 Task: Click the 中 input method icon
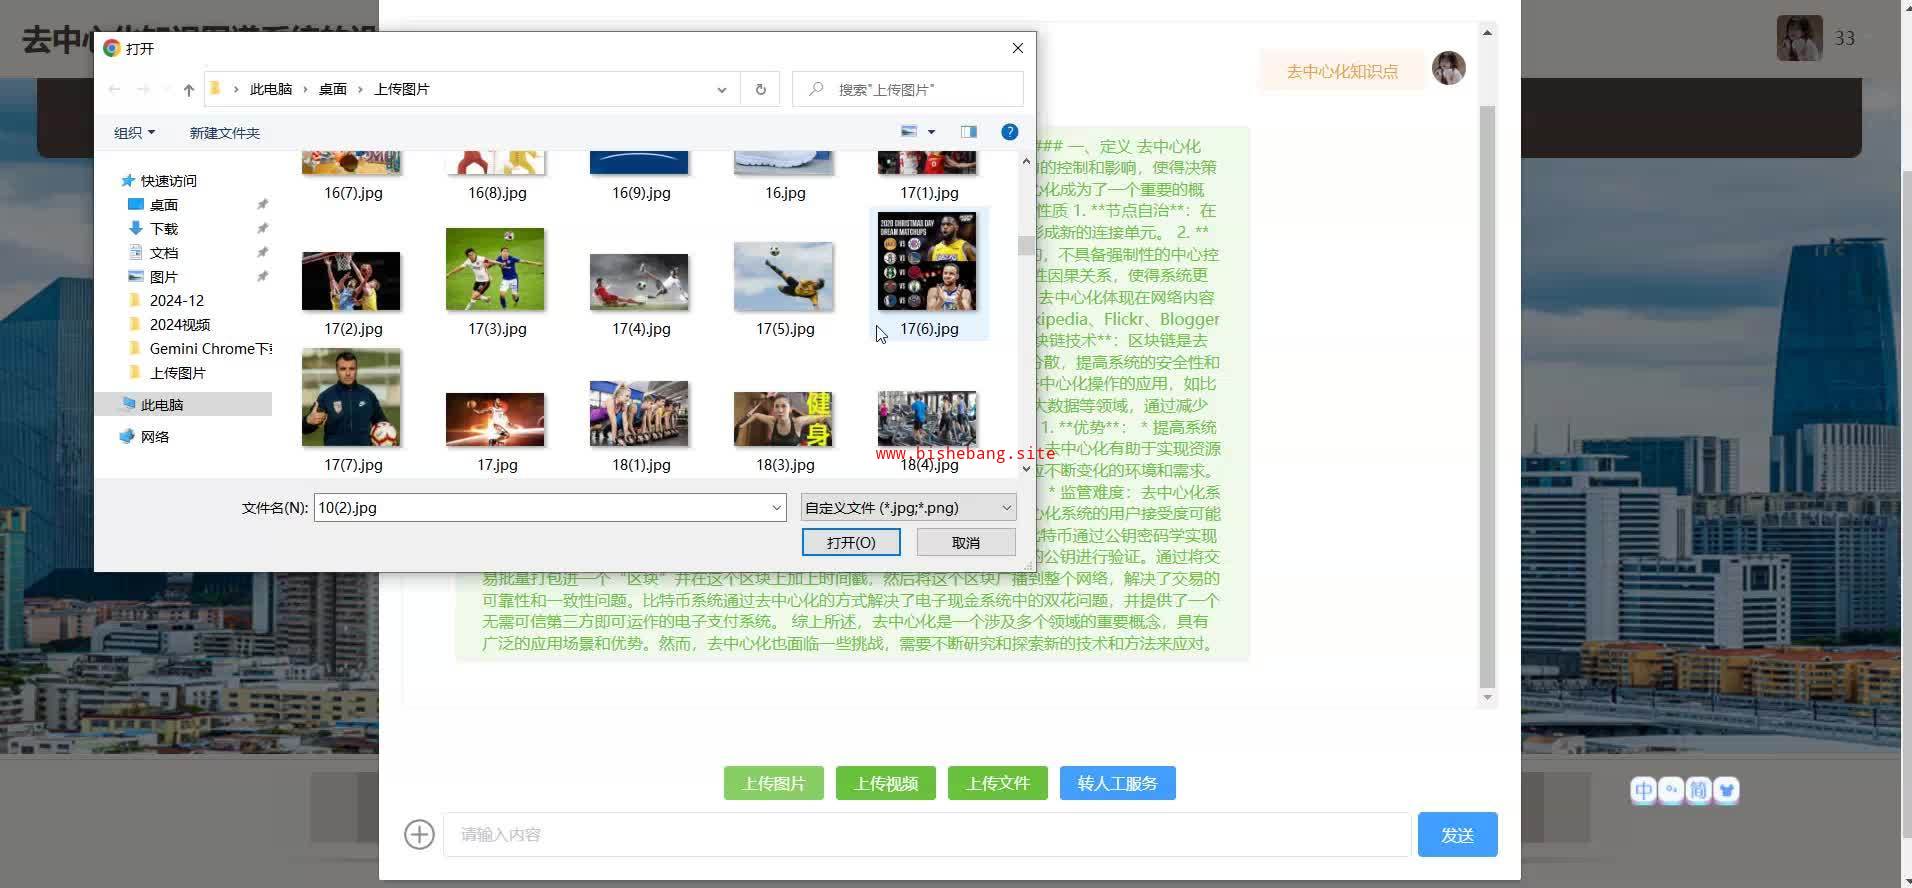[x=1644, y=791]
